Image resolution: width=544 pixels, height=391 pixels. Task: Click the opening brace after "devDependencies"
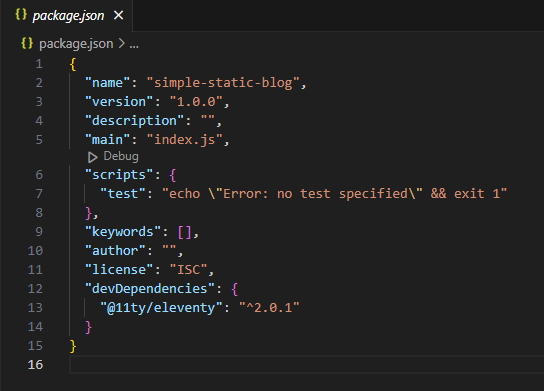(235, 289)
